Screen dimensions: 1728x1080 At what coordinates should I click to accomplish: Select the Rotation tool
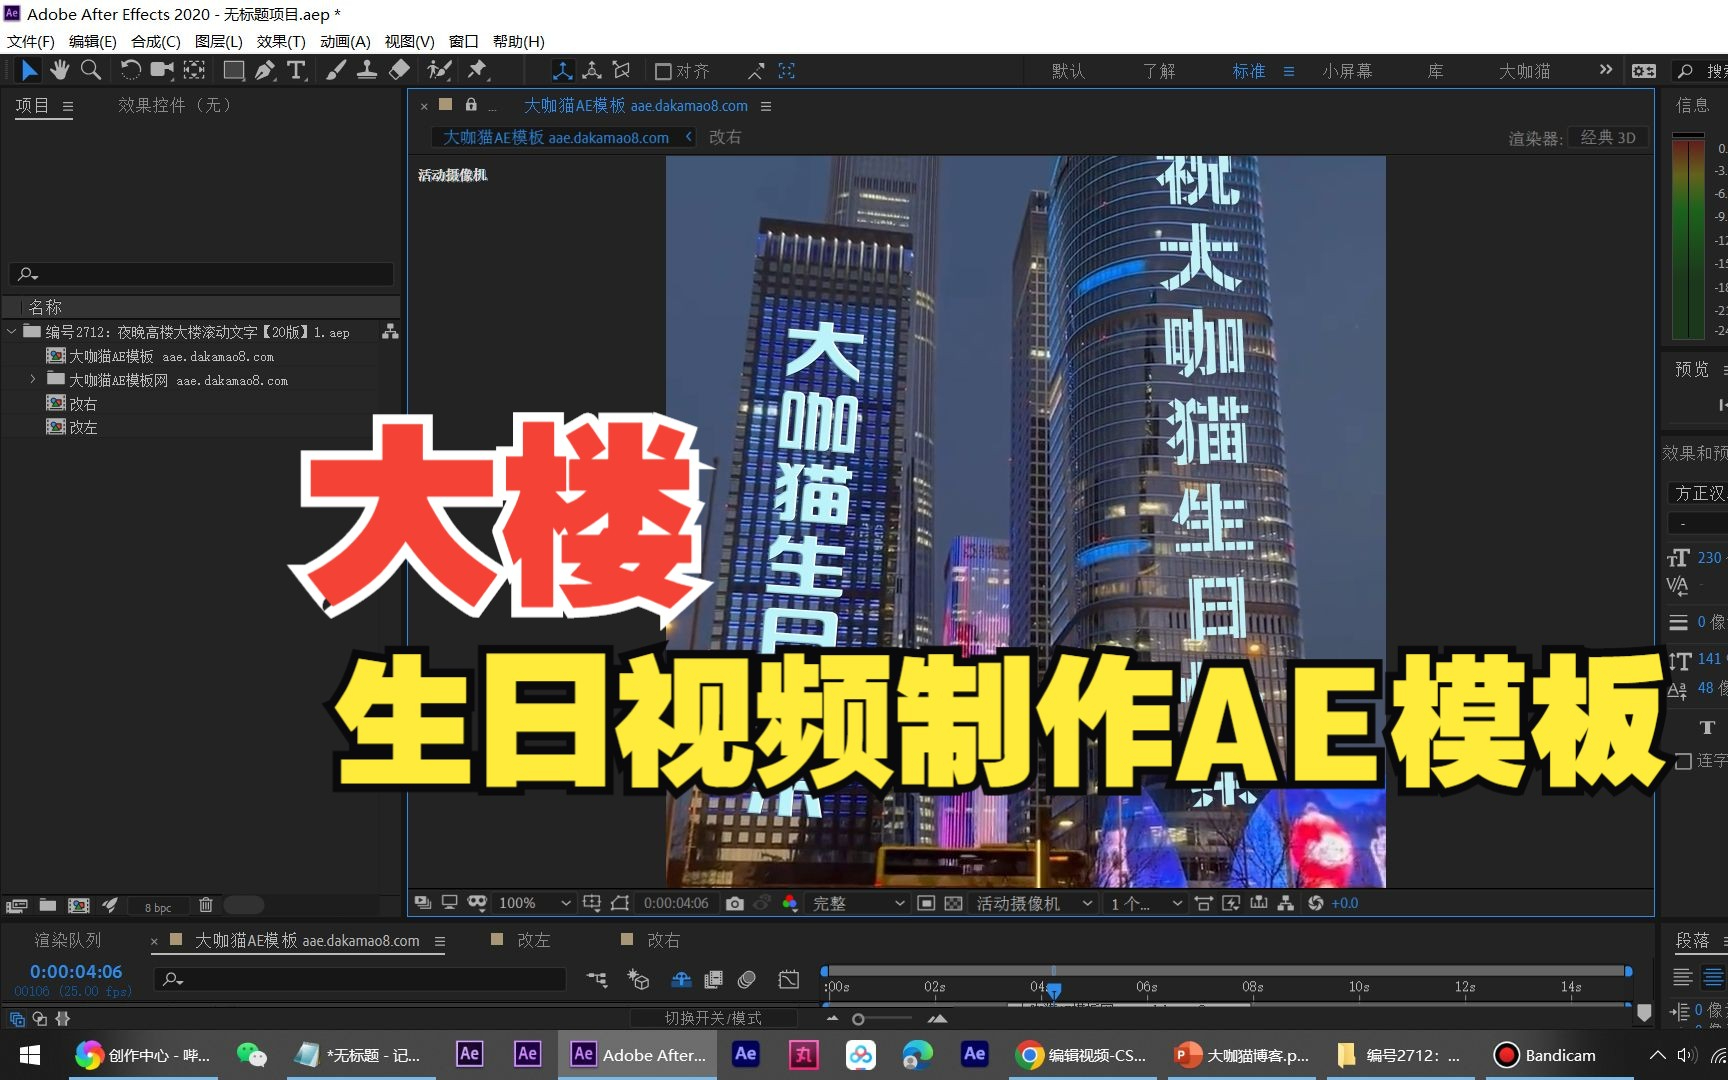[130, 70]
